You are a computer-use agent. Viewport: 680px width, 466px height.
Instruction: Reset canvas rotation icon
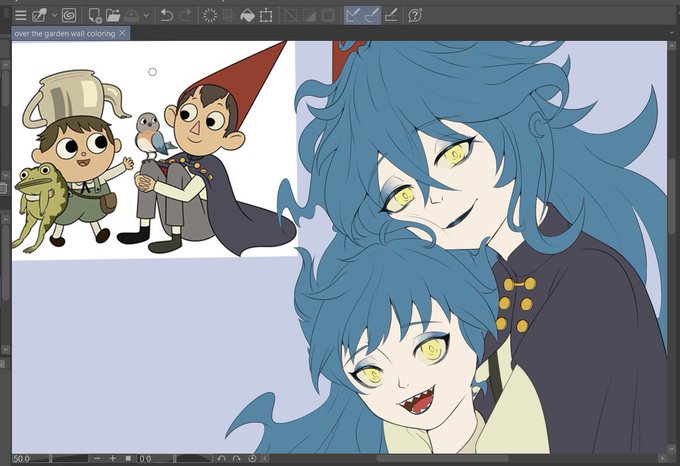pyautogui.click(x=252, y=458)
